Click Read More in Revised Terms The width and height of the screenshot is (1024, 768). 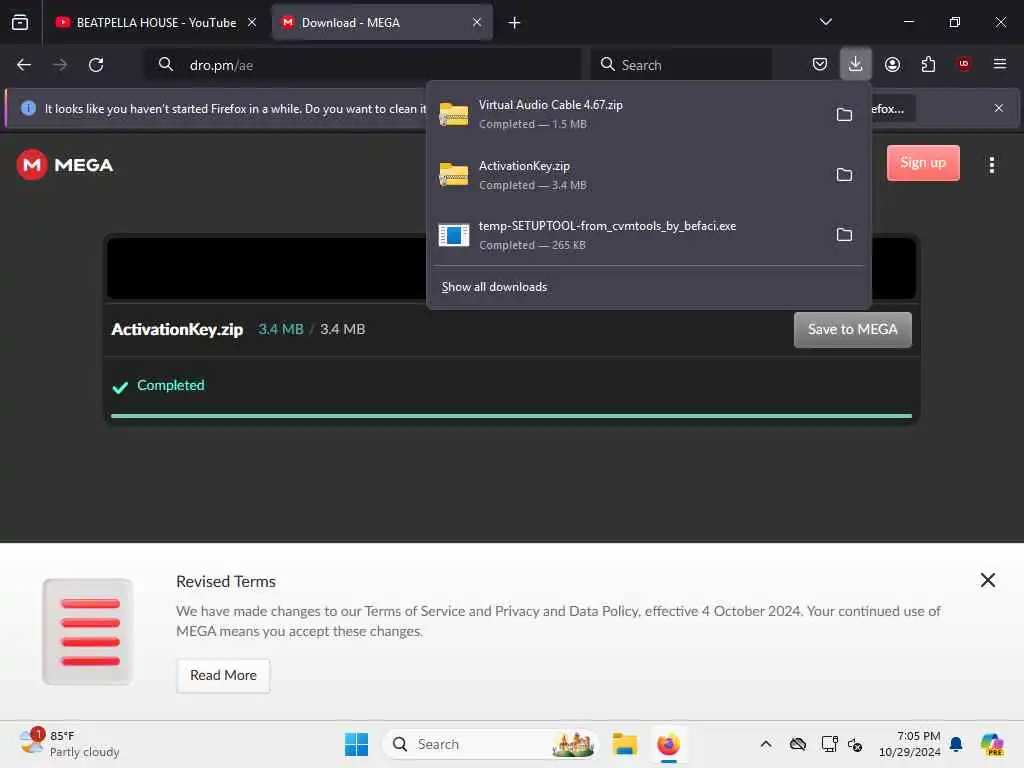(x=223, y=675)
